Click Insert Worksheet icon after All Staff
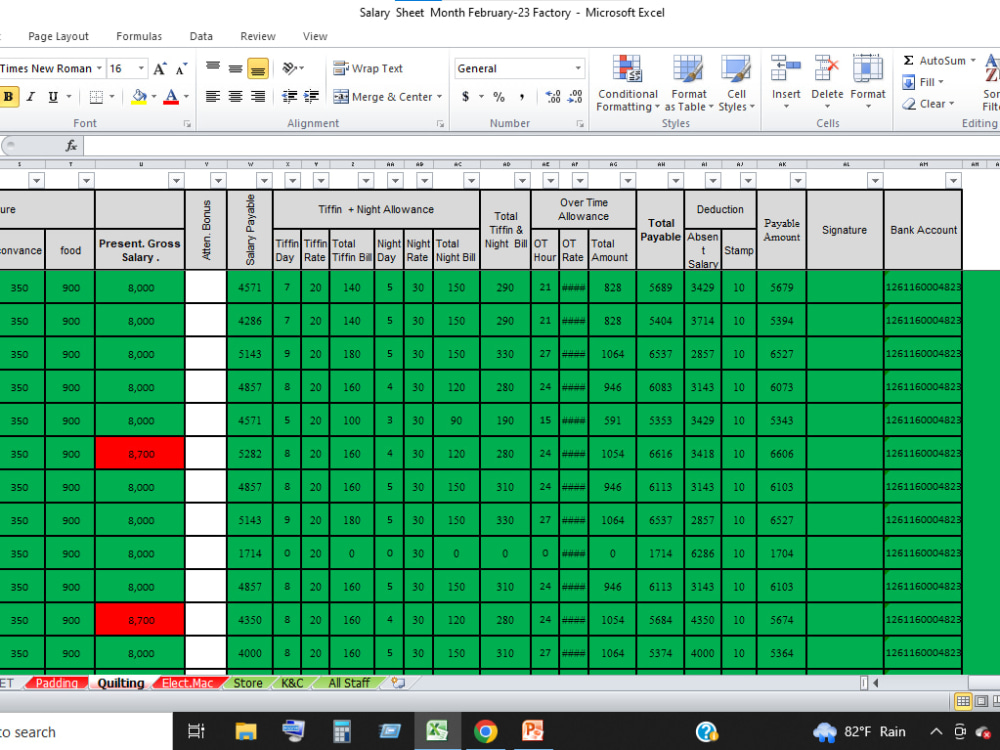The width and height of the screenshot is (1000, 750). [x=398, y=683]
